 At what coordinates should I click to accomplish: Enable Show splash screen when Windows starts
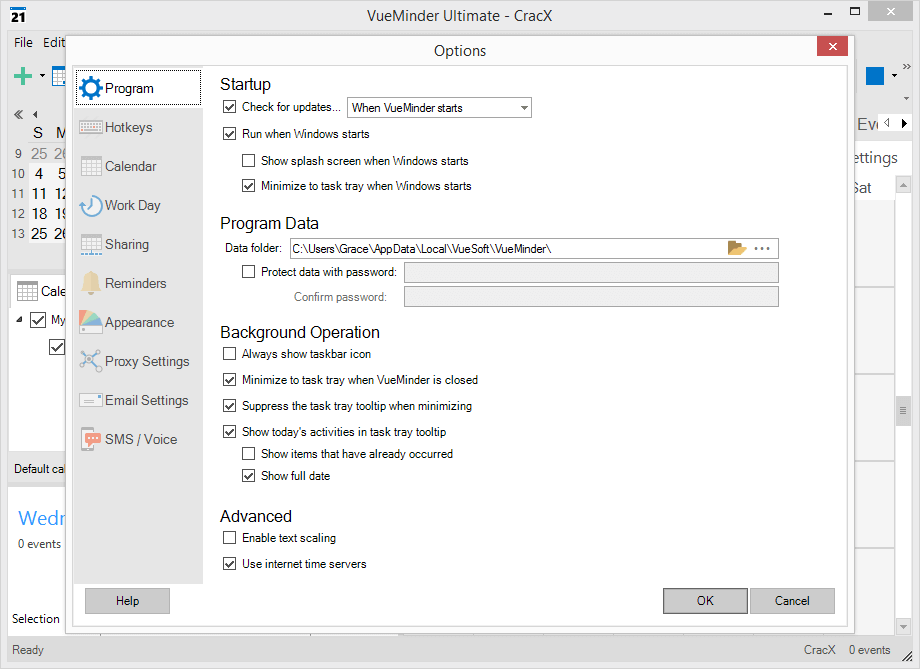point(249,160)
